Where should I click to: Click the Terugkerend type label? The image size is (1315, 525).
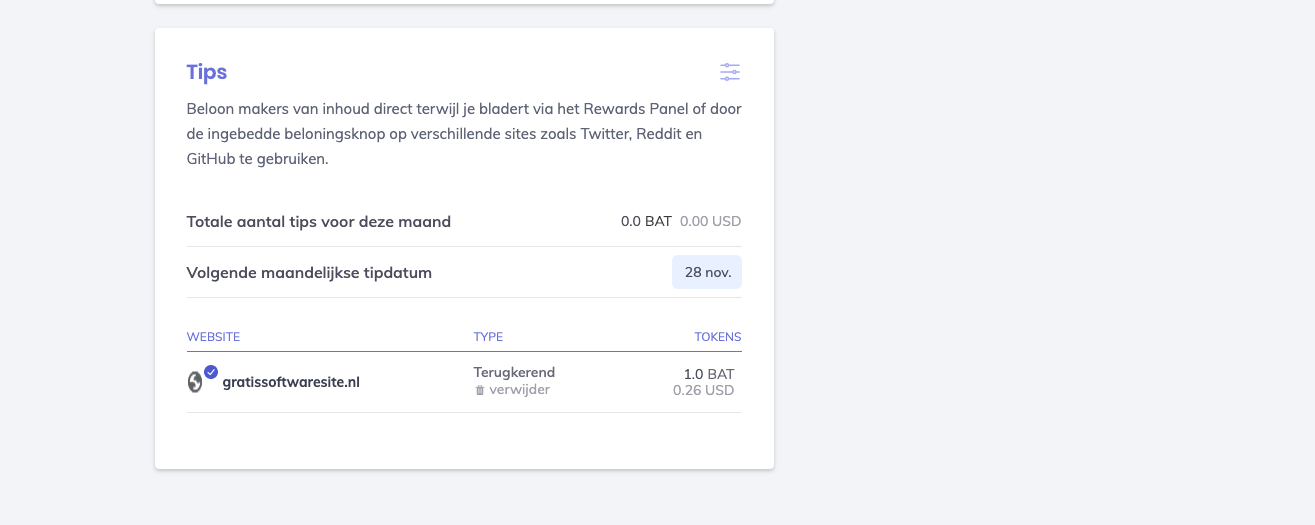pyautogui.click(x=514, y=372)
